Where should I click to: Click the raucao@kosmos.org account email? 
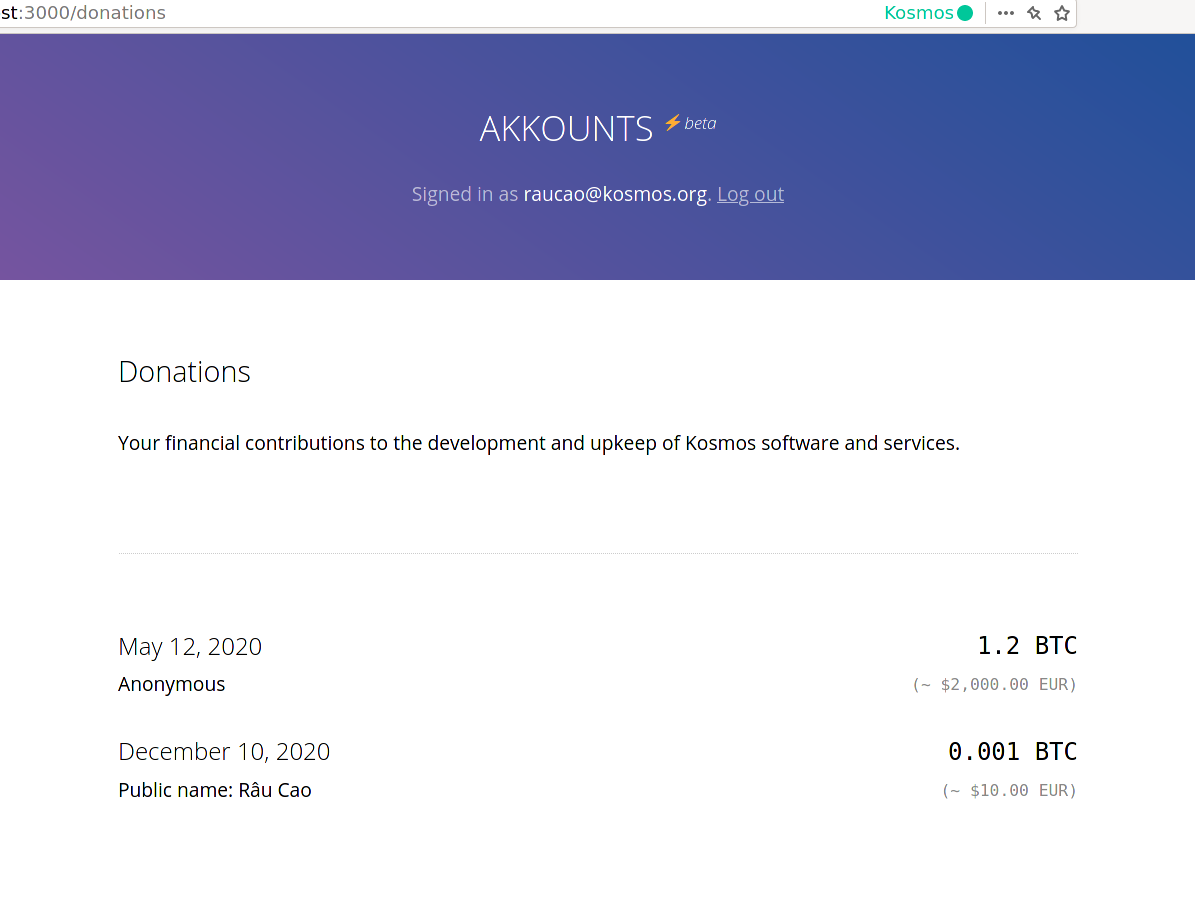pyautogui.click(x=615, y=194)
